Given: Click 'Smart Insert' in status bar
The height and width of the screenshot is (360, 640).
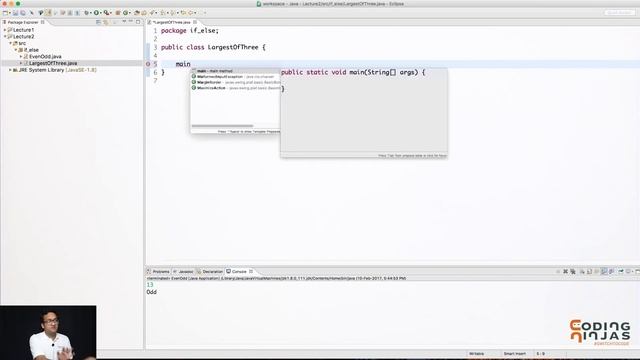Looking at the screenshot, I should tap(515, 354).
